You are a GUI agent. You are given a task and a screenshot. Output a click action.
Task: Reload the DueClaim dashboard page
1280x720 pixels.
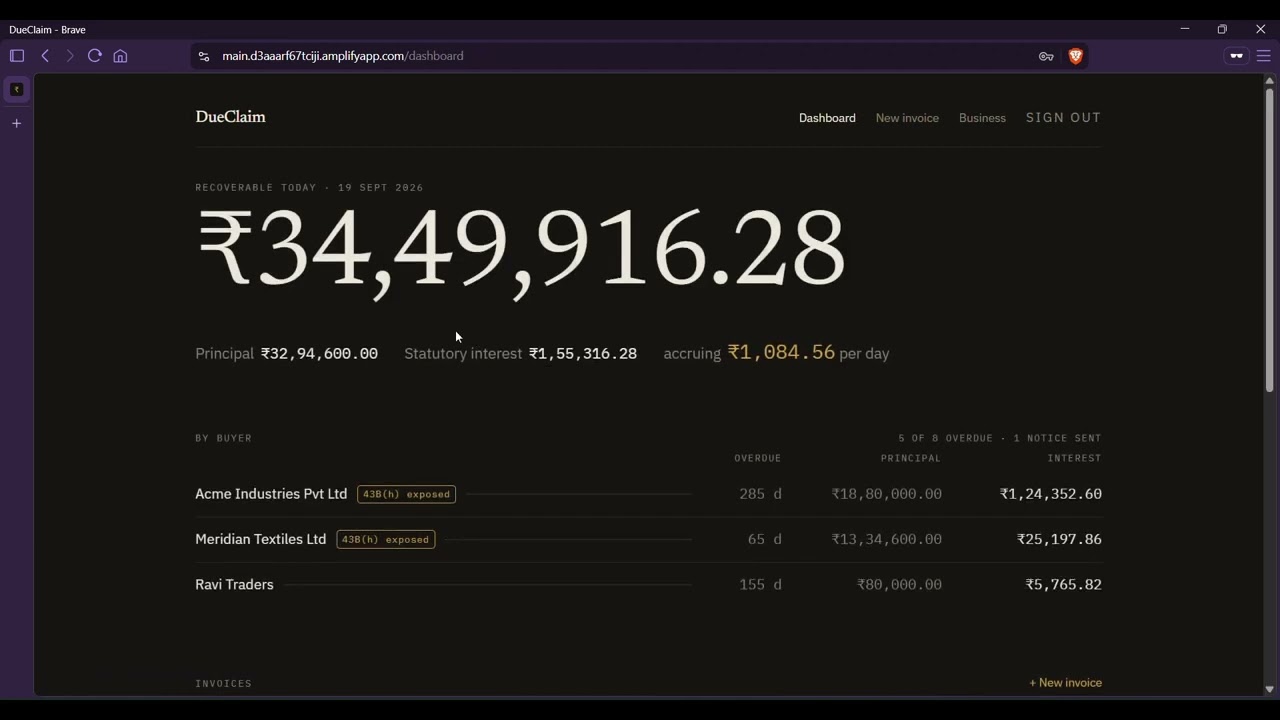(95, 56)
